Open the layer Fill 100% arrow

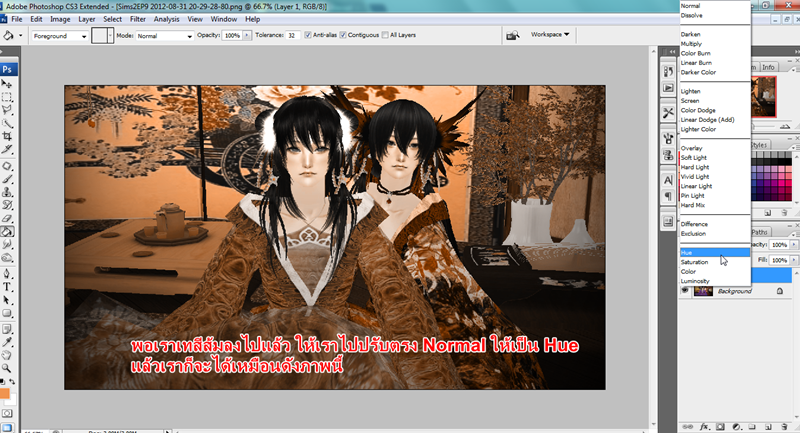pyautogui.click(x=793, y=260)
